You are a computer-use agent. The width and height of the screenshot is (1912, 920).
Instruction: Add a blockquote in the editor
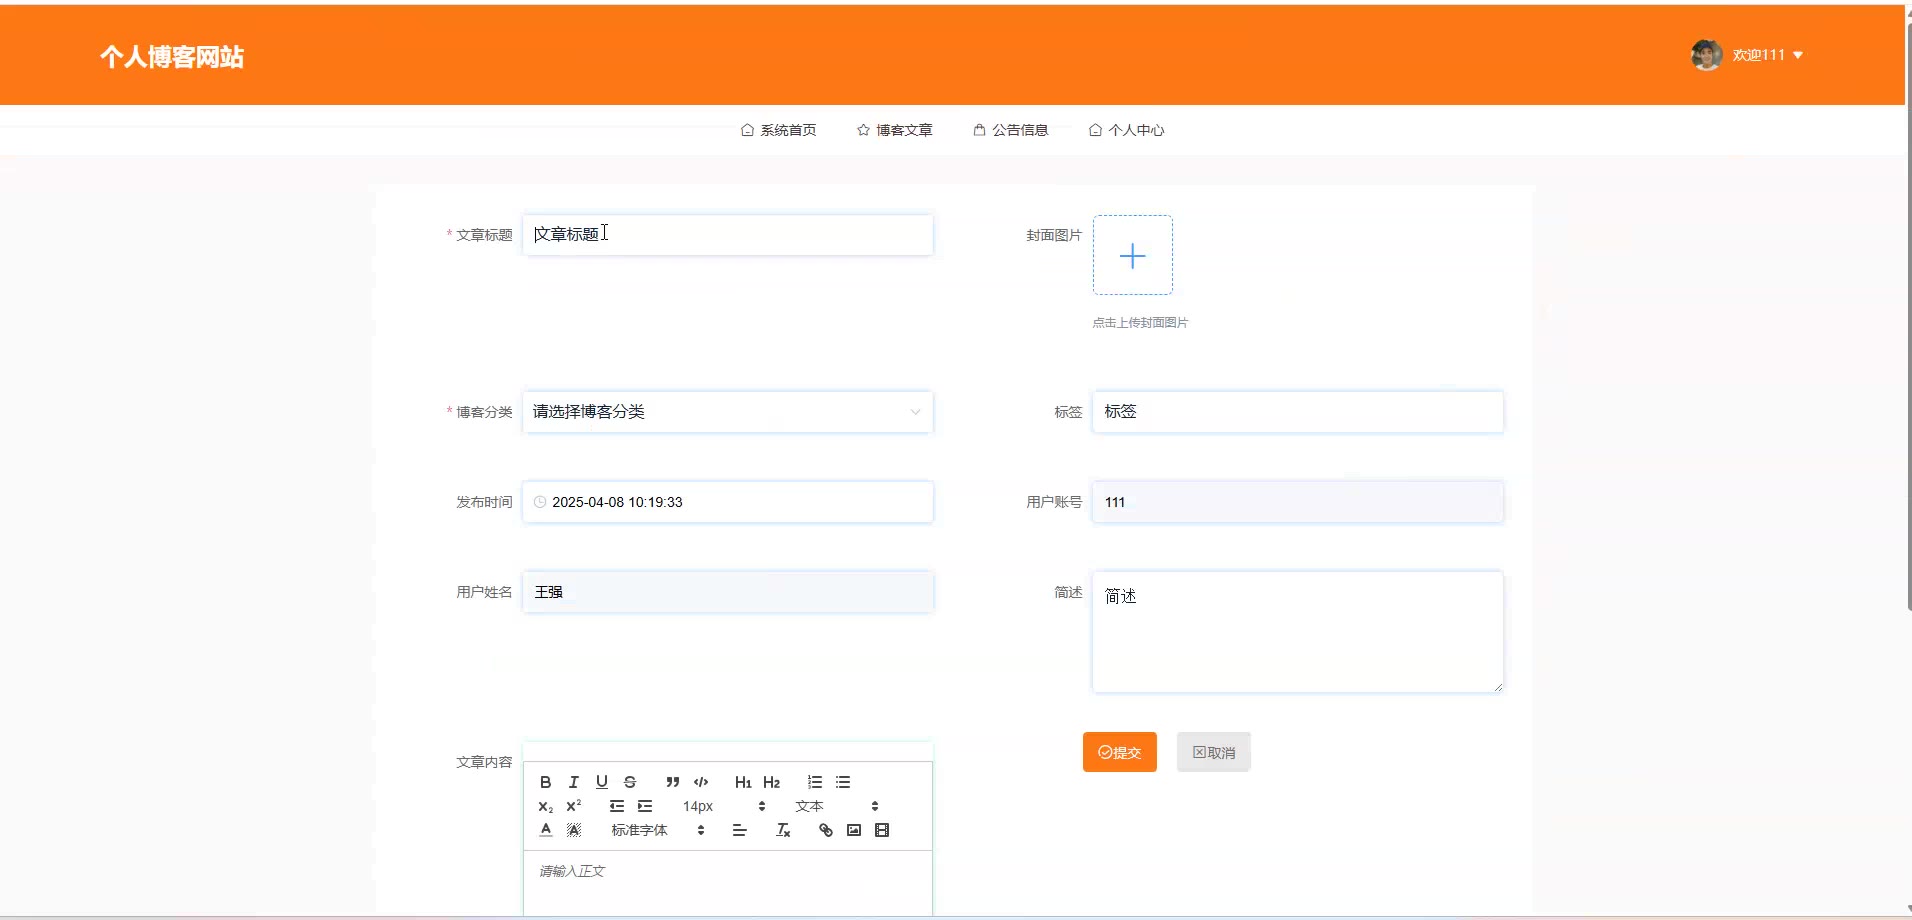[672, 782]
